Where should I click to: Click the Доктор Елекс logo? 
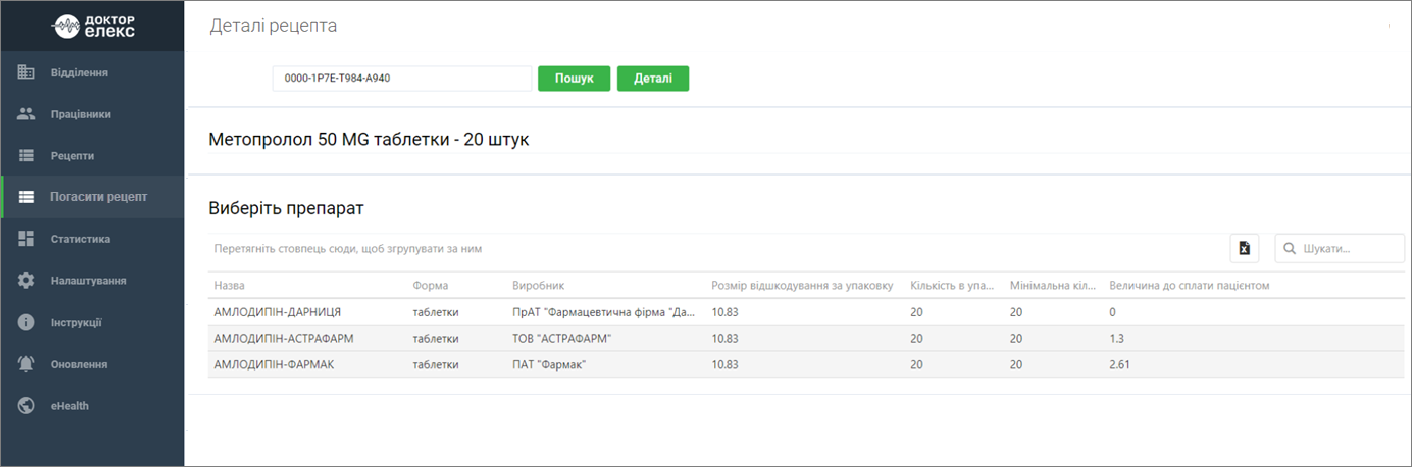[93, 26]
